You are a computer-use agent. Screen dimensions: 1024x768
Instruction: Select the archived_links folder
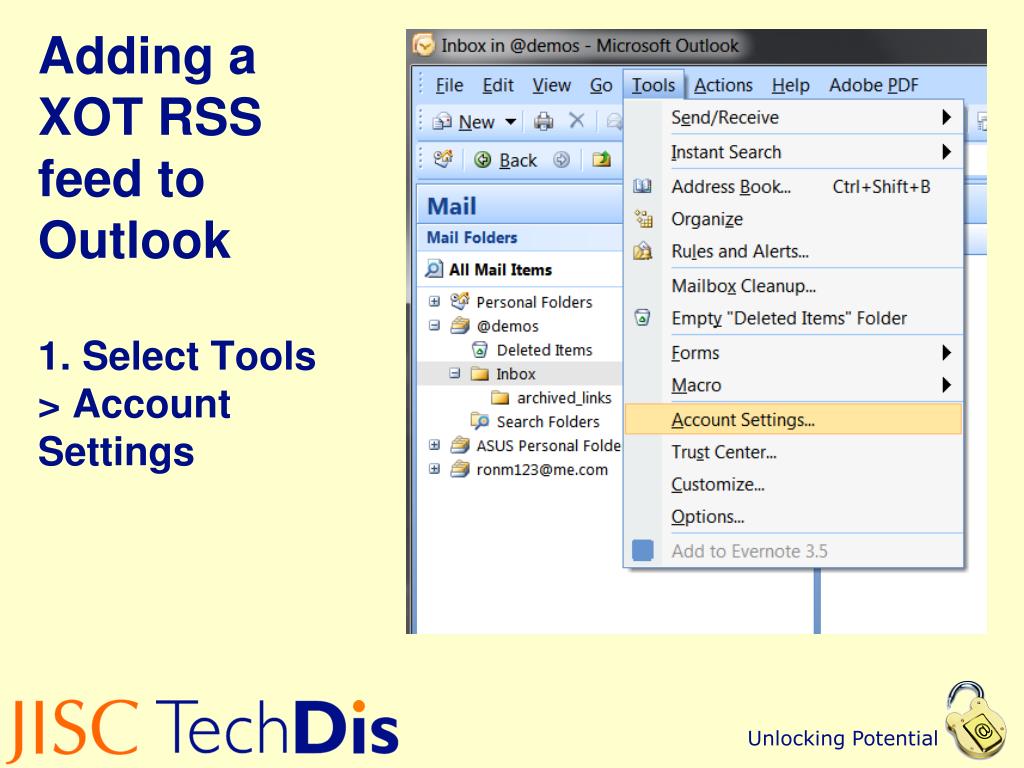(x=564, y=398)
